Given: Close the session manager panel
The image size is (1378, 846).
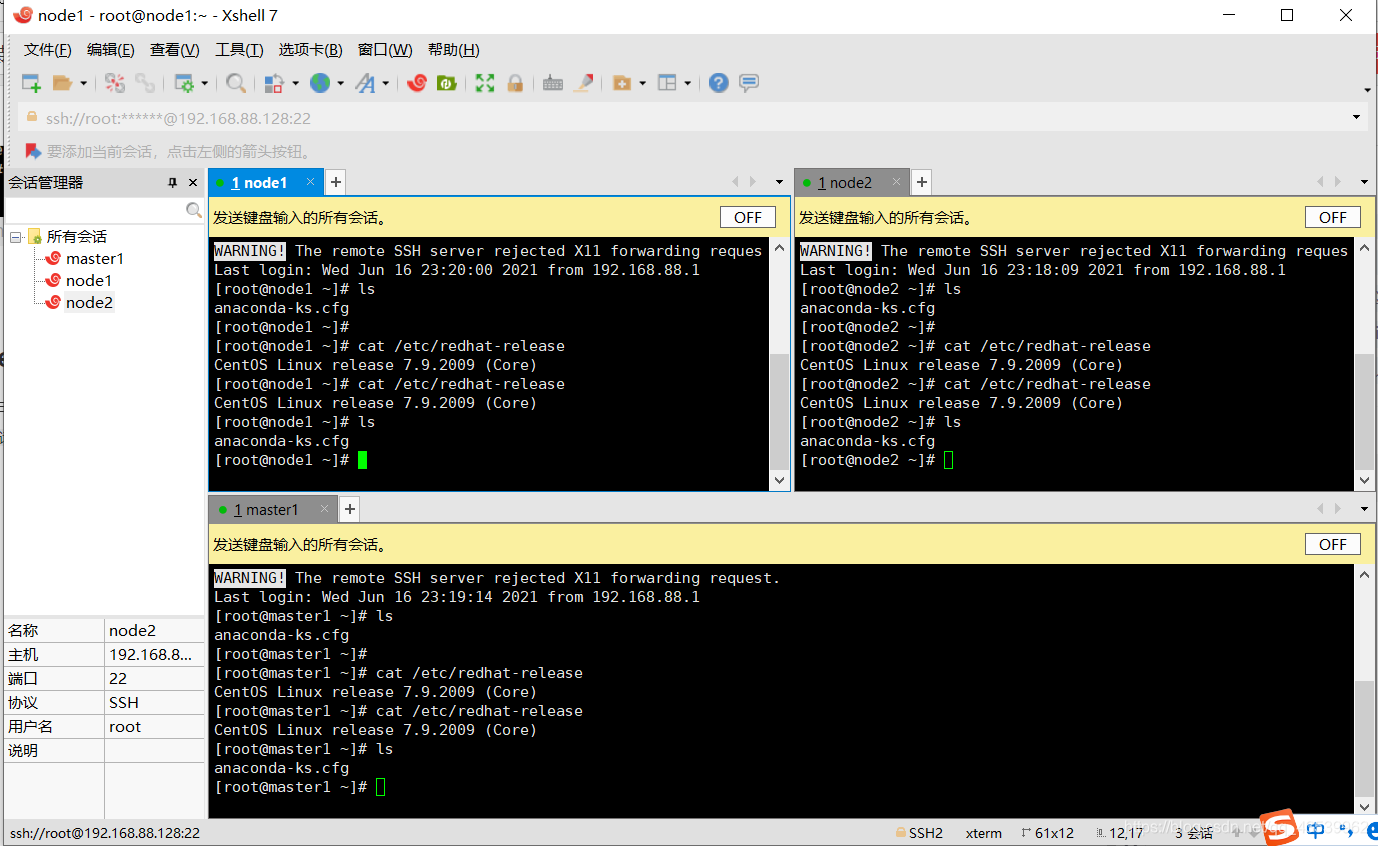Looking at the screenshot, I should click(193, 183).
